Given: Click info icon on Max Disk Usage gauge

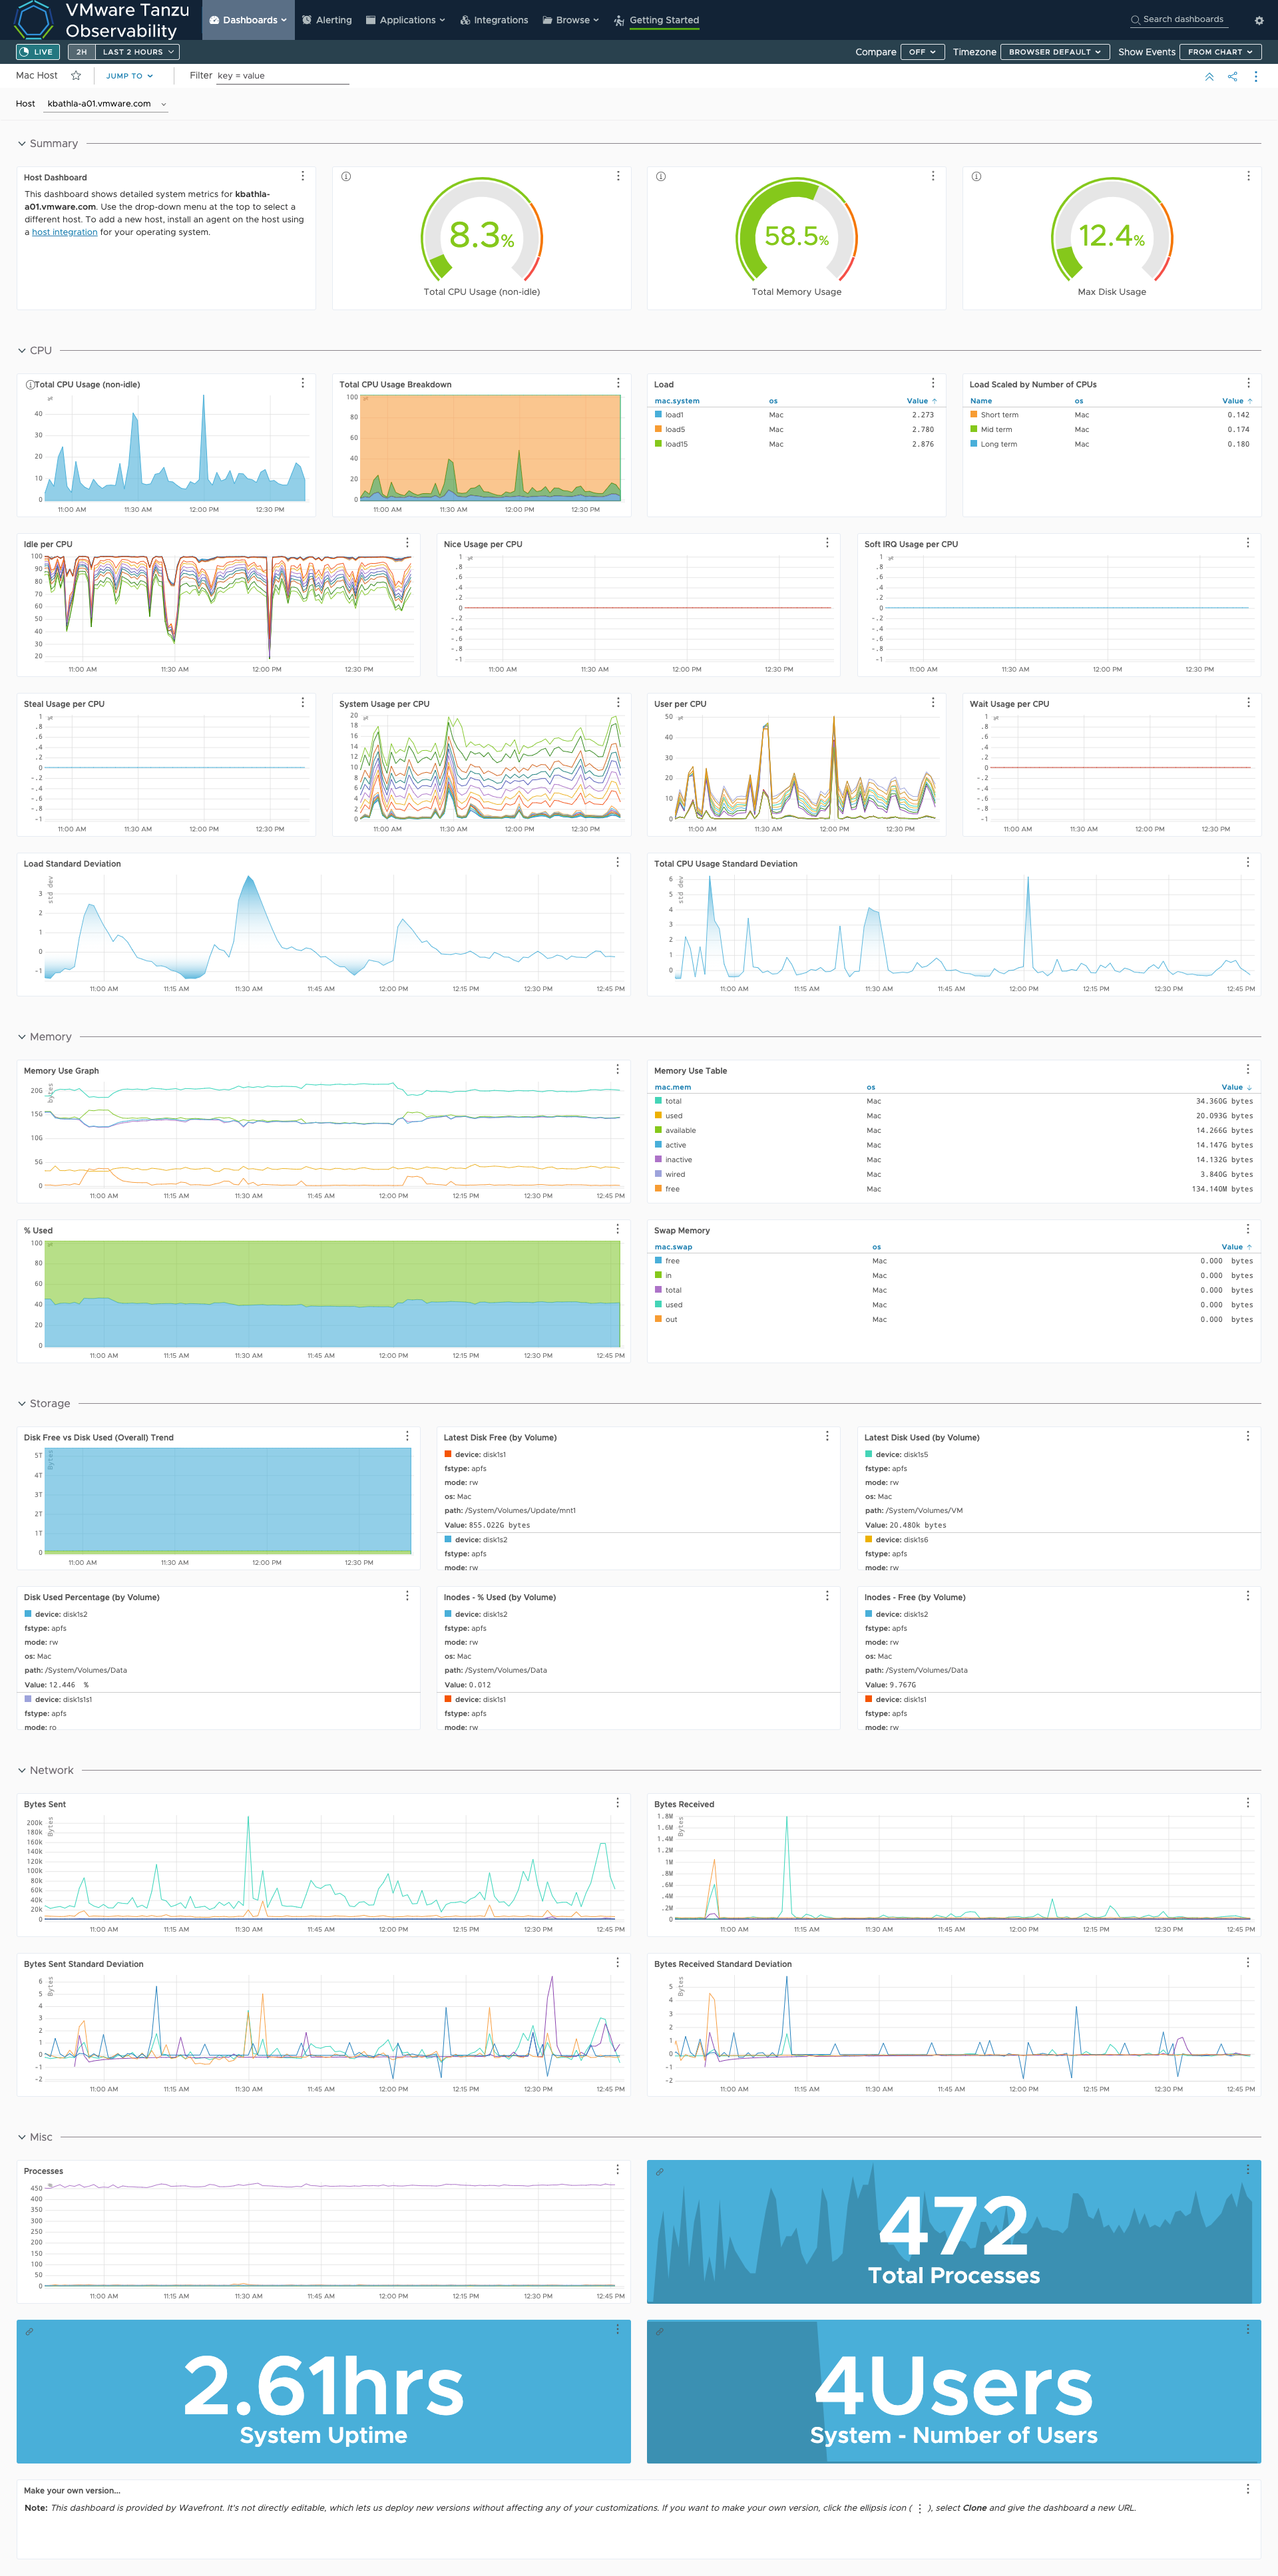Looking at the screenshot, I should [976, 176].
